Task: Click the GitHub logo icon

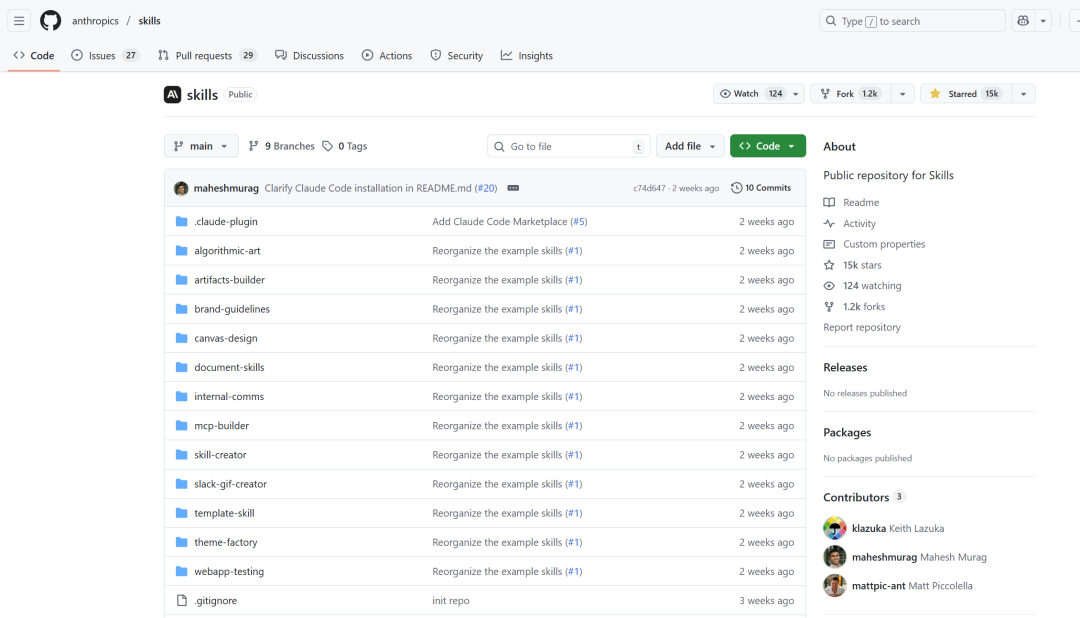Action: (50, 21)
